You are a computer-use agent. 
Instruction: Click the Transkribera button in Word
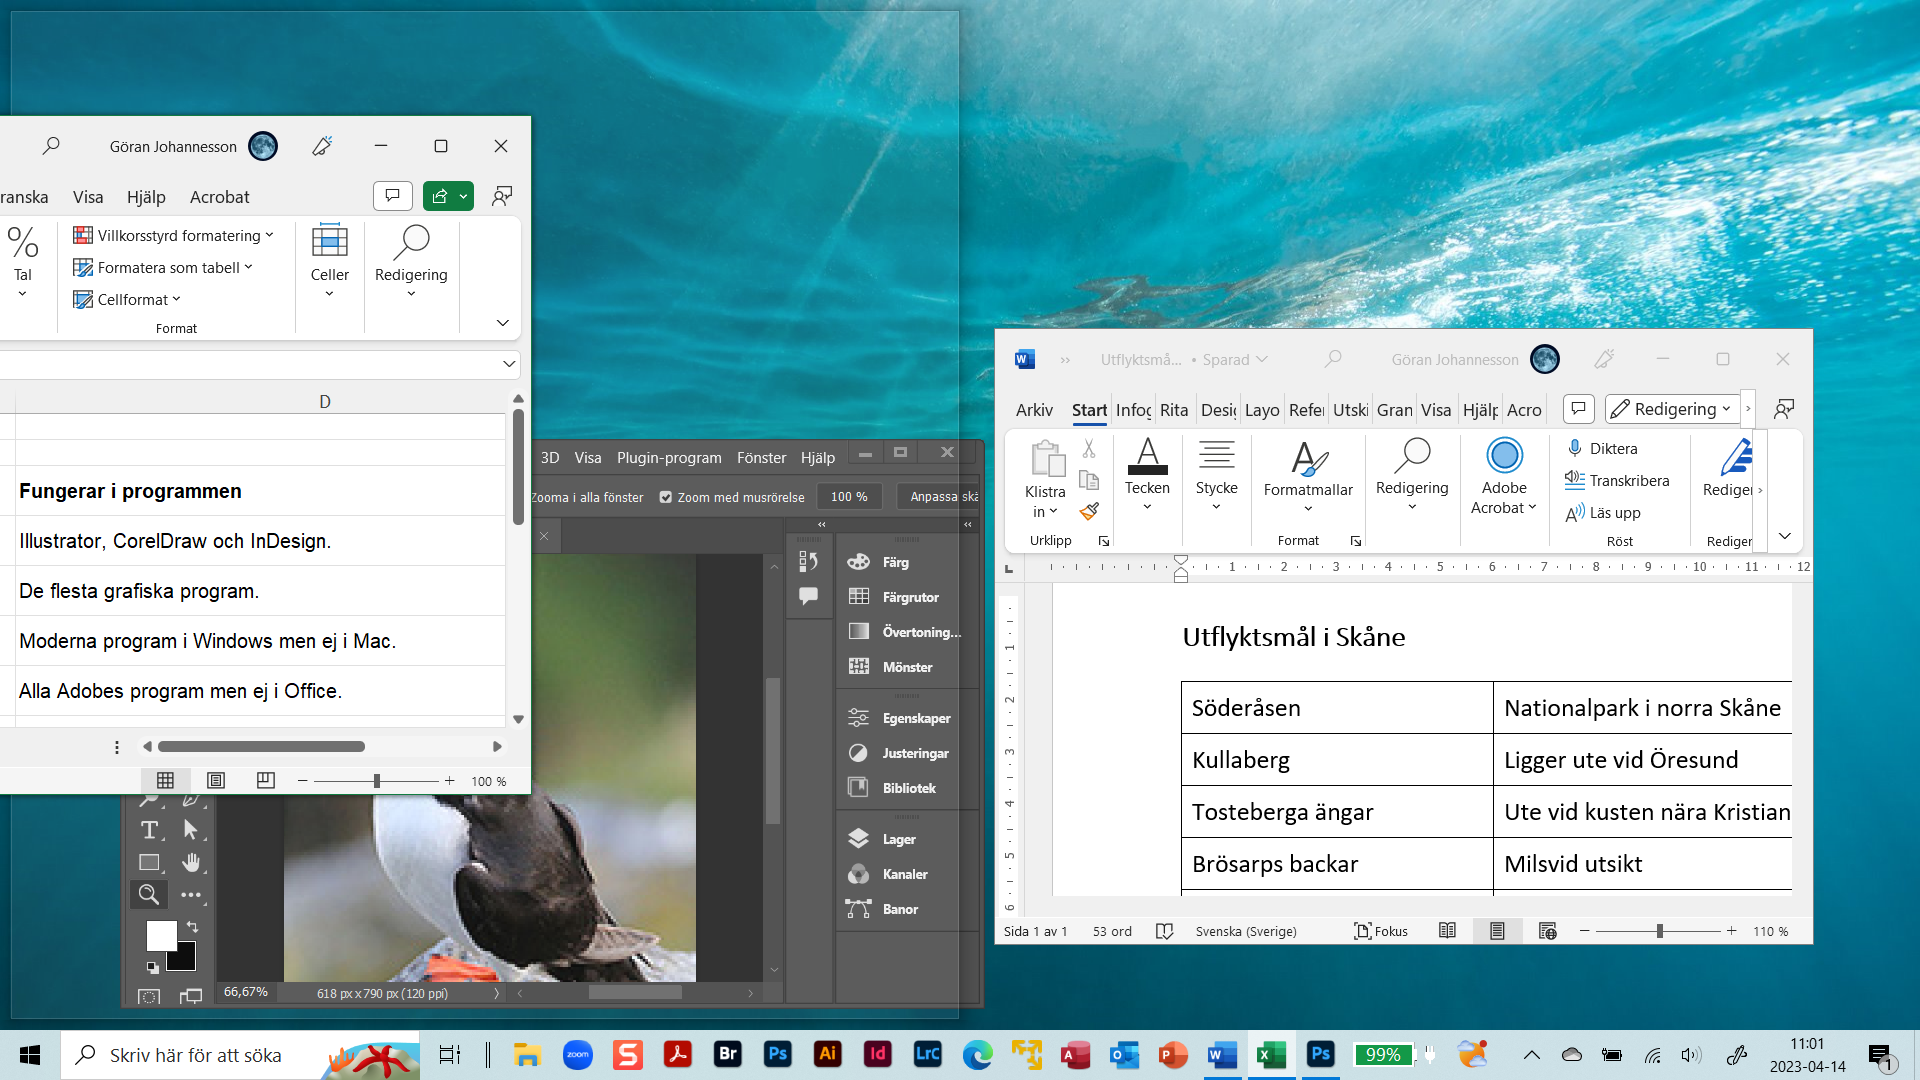pyautogui.click(x=1617, y=480)
